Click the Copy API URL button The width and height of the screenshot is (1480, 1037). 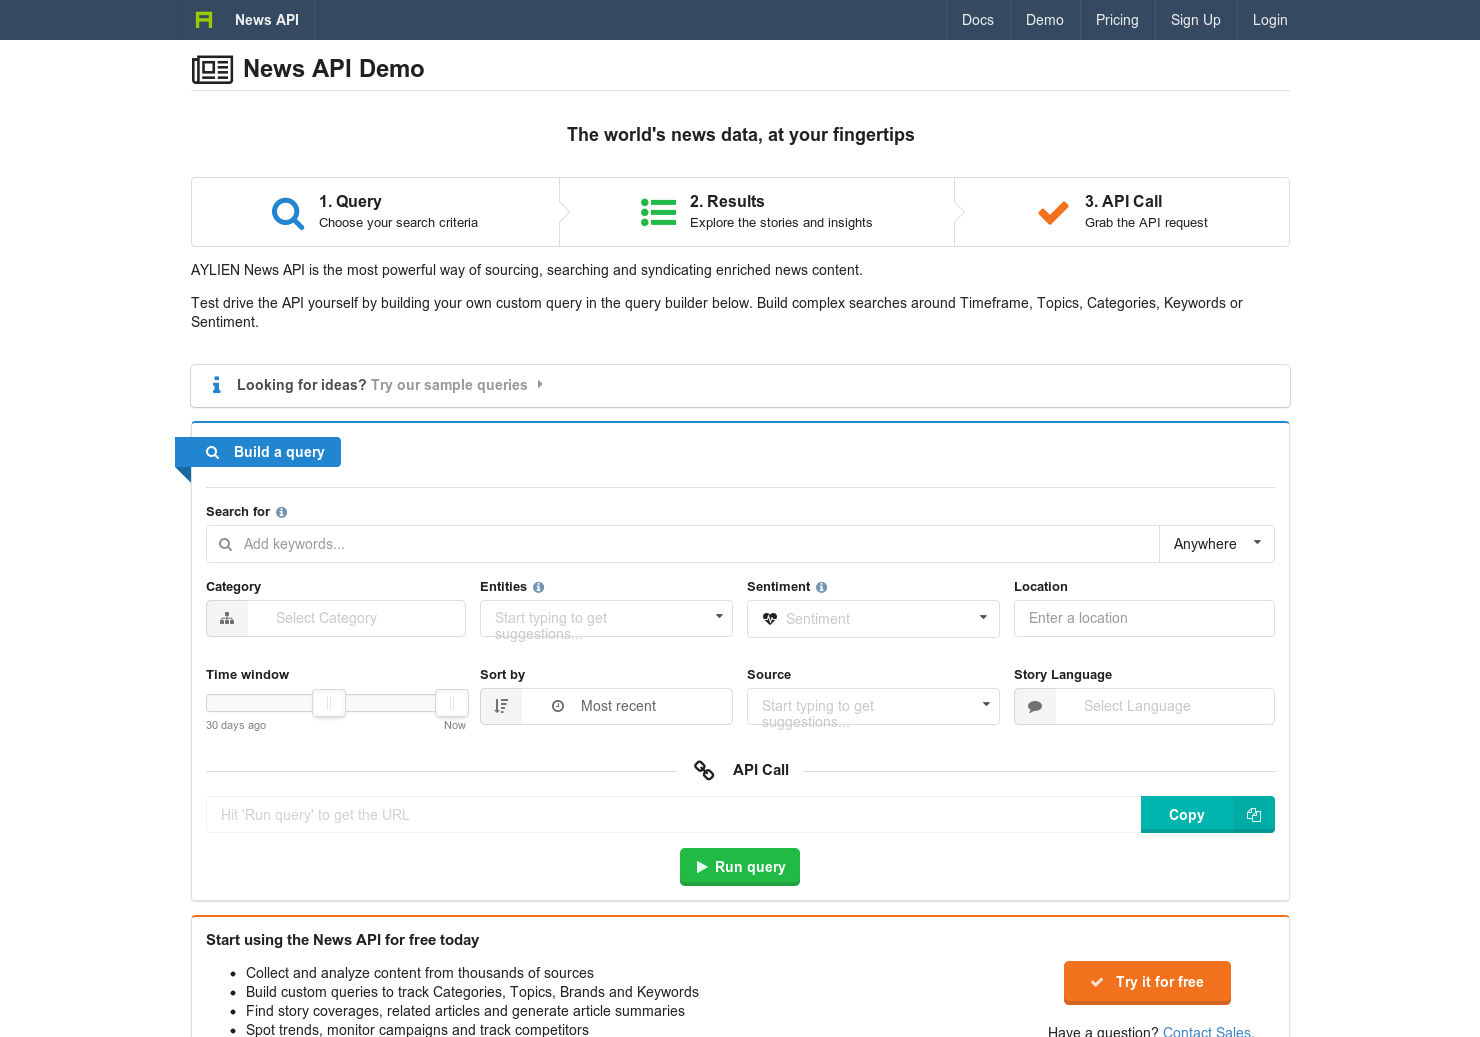[x=1208, y=815]
